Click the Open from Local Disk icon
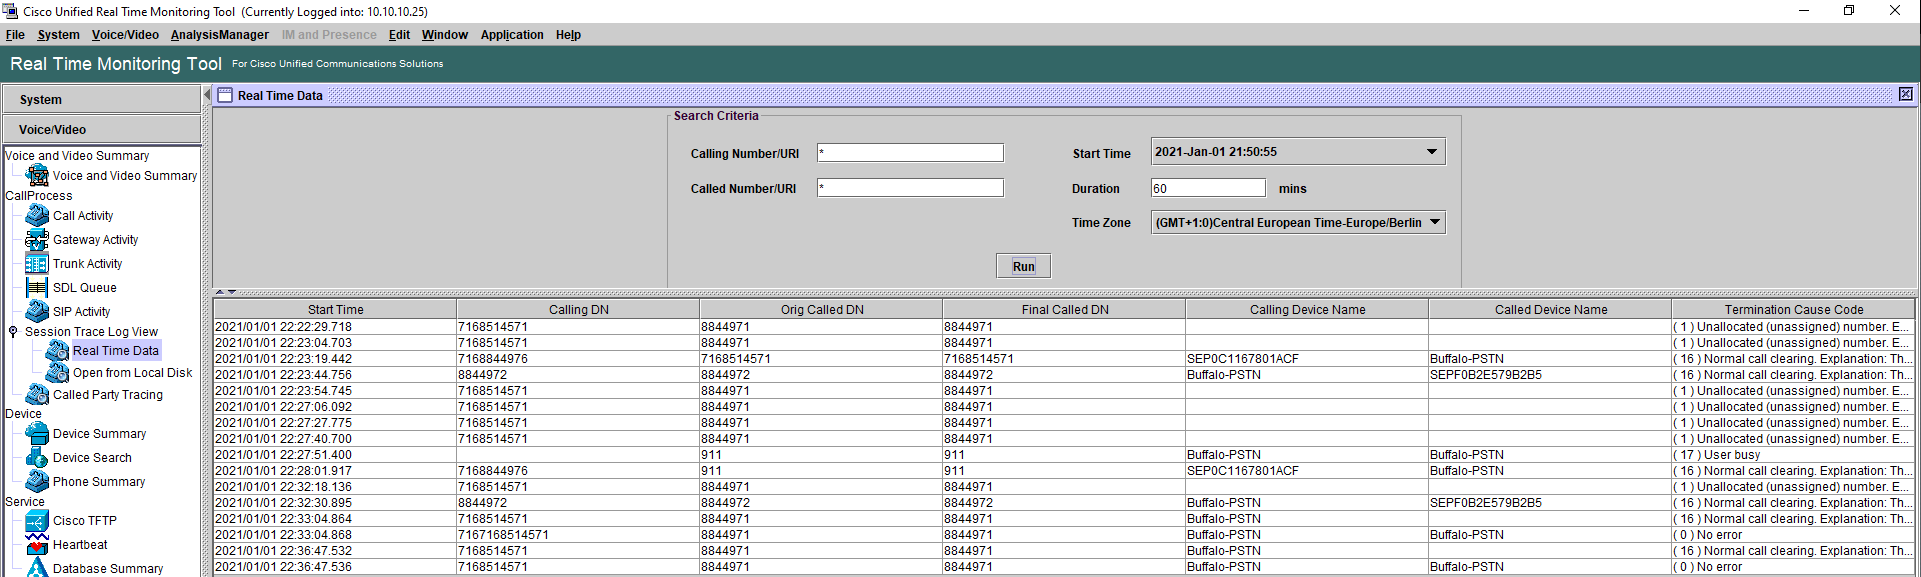The width and height of the screenshot is (1921, 577). pyautogui.click(x=57, y=372)
